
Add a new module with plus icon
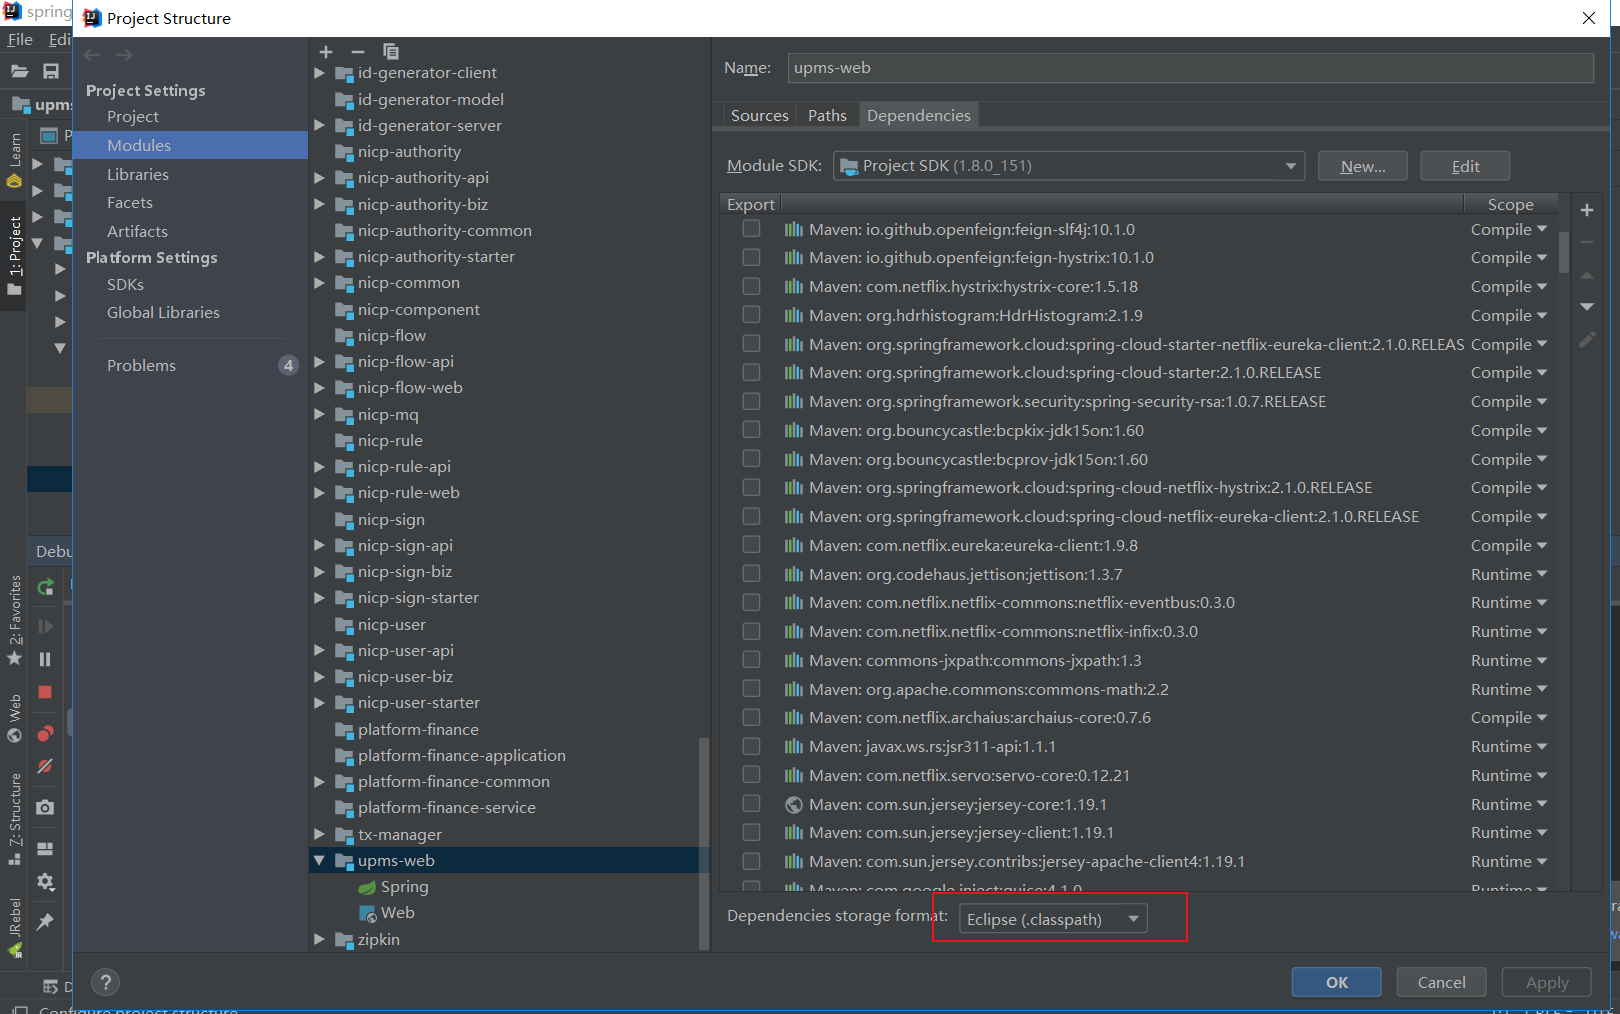326,52
